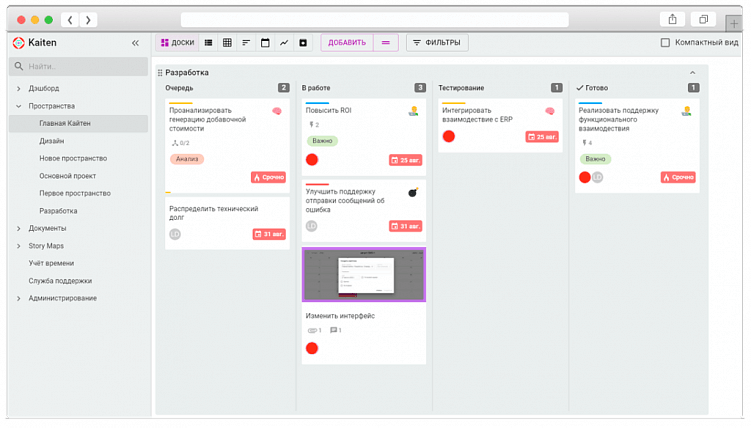Open the calendar view icon
Image resolution: width=751 pixels, height=428 pixels.
pos(265,43)
